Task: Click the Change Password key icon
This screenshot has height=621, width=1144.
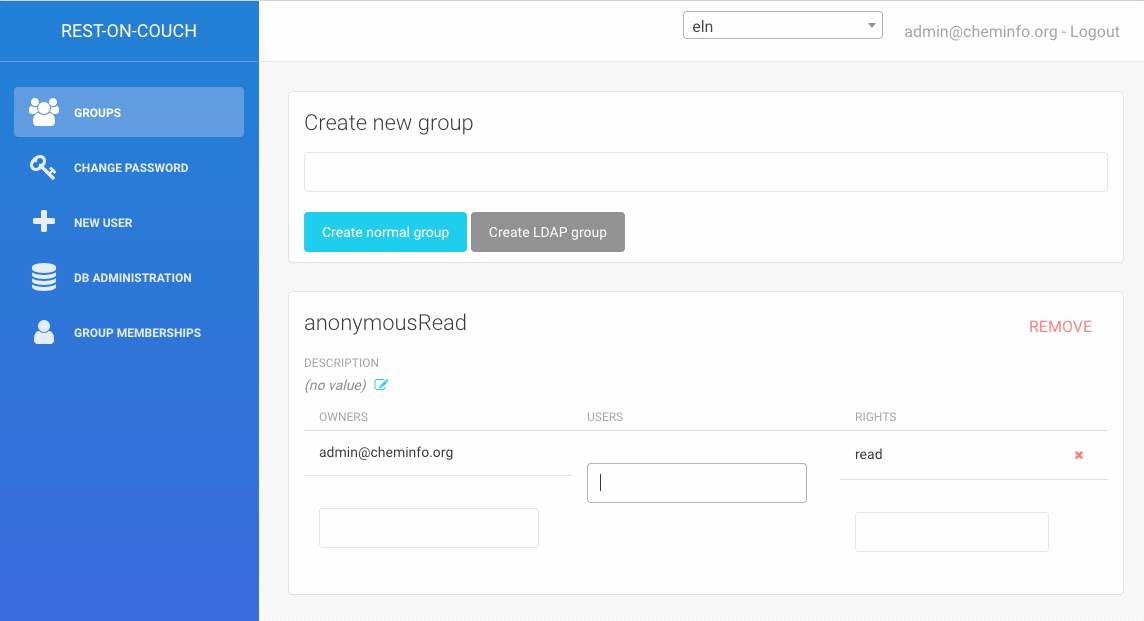Action: (43, 167)
